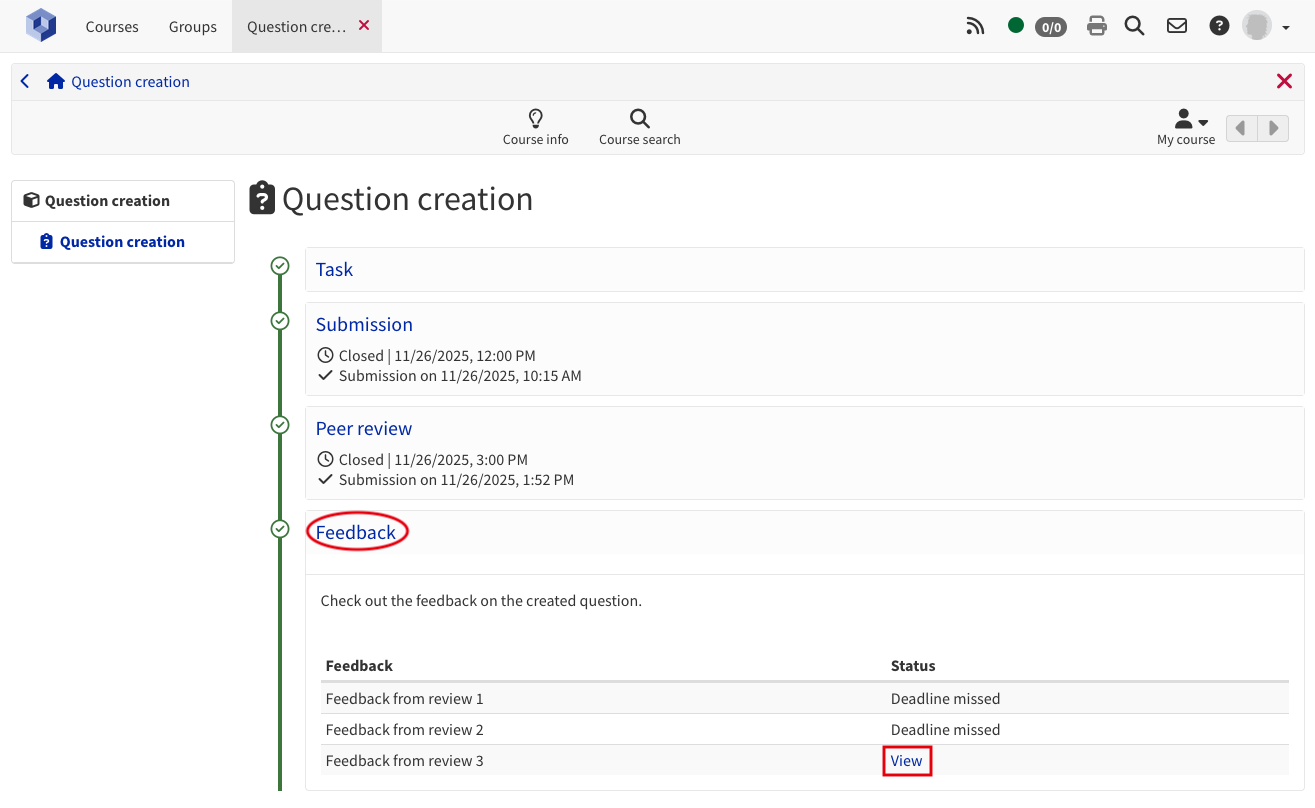Expand the My course menu
Image resolution: width=1315 pixels, height=808 pixels.
pos(1186,128)
